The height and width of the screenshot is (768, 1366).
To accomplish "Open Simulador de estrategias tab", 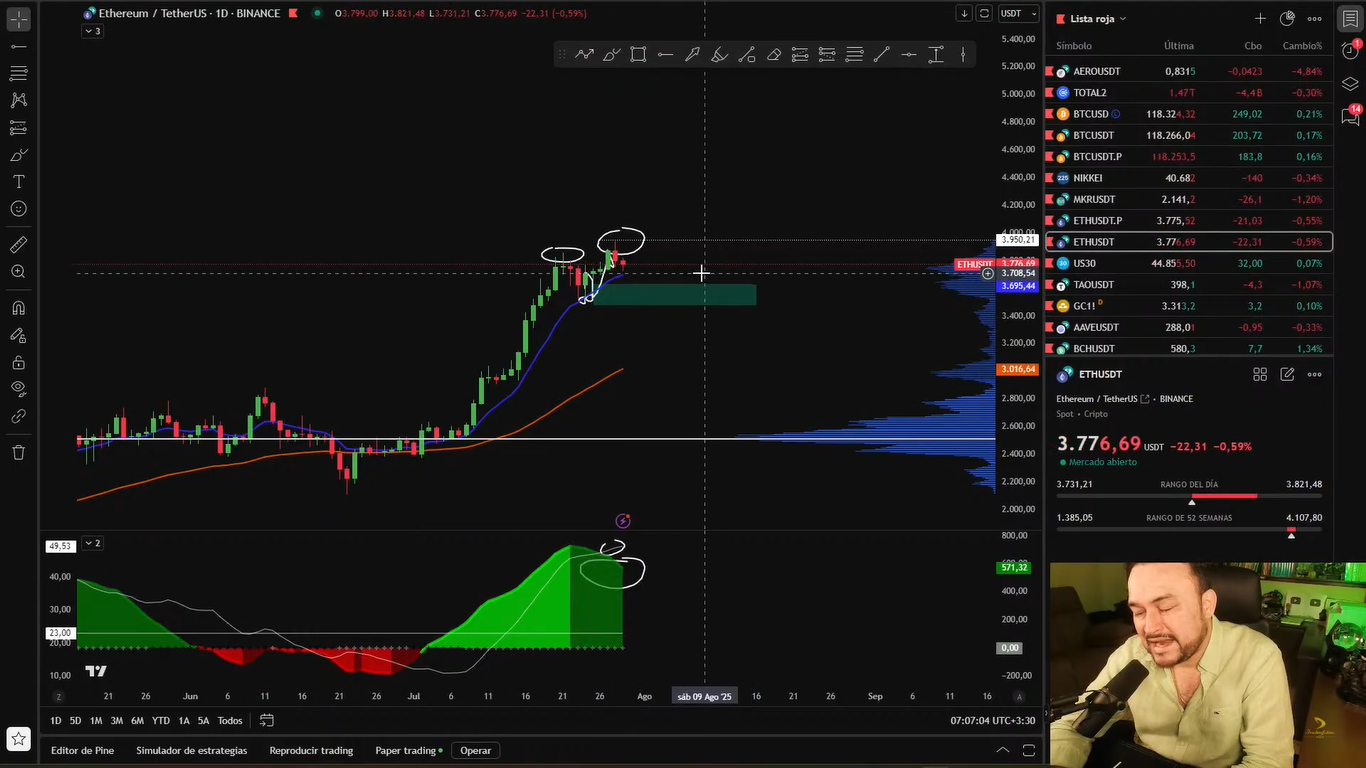I will click(191, 750).
